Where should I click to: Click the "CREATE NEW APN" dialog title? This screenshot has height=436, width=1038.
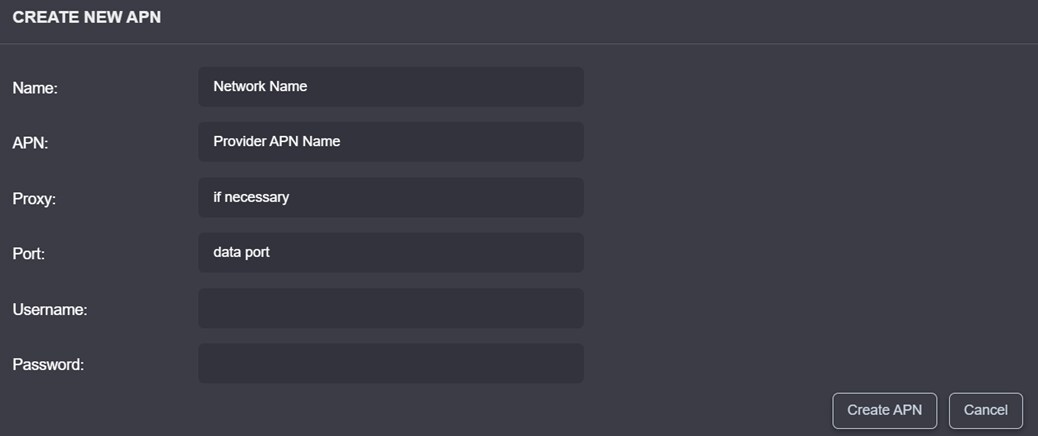(86, 18)
